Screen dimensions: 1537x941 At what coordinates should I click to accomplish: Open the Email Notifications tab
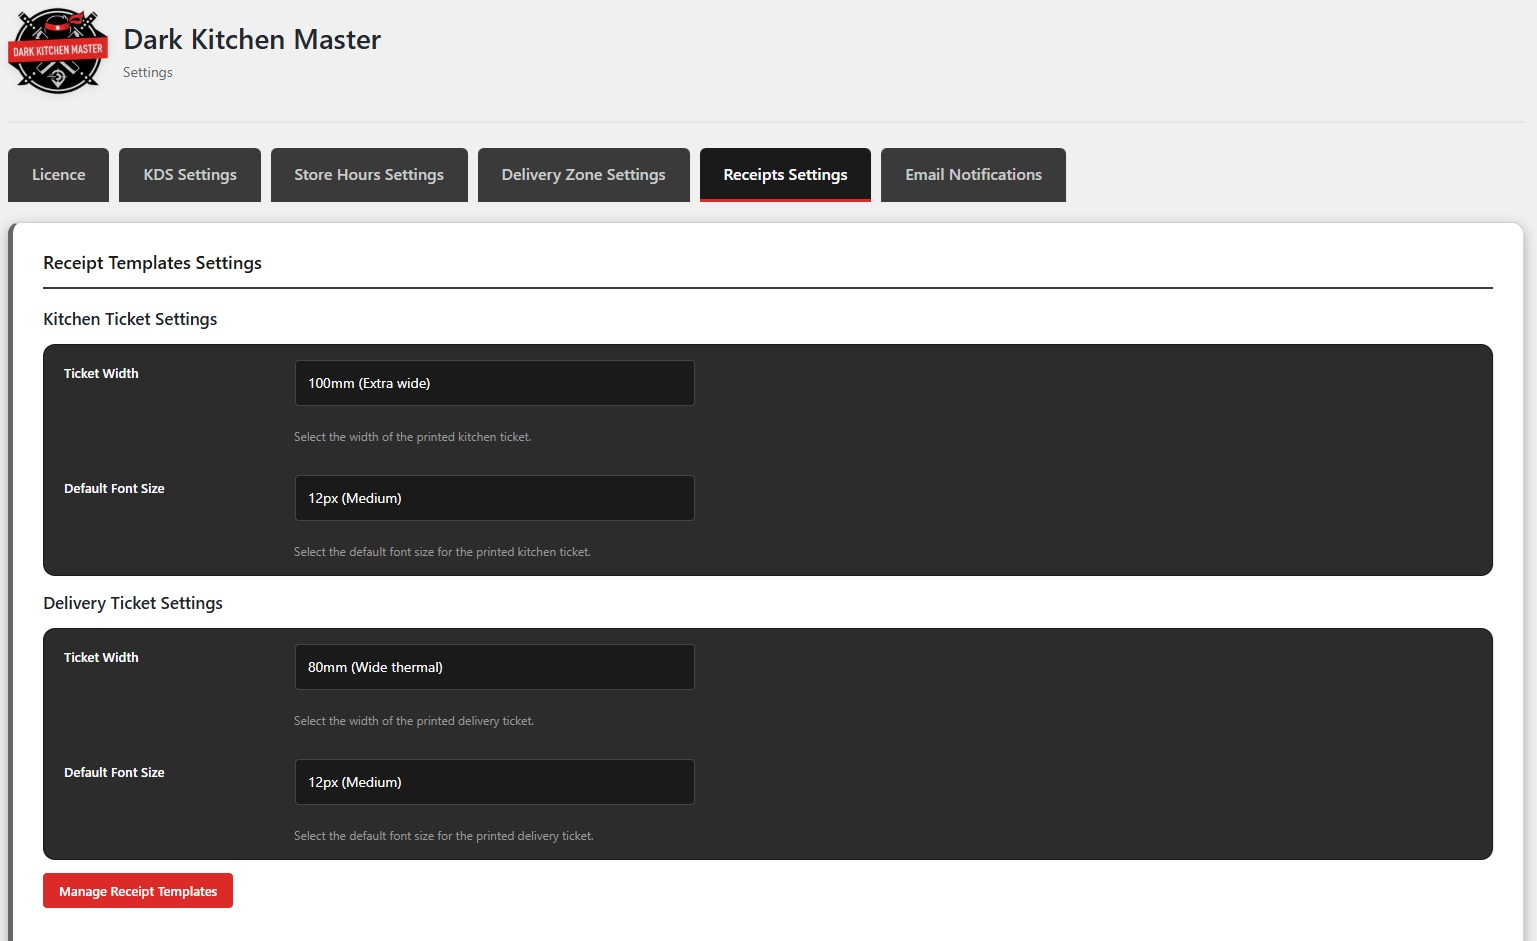pyautogui.click(x=973, y=175)
